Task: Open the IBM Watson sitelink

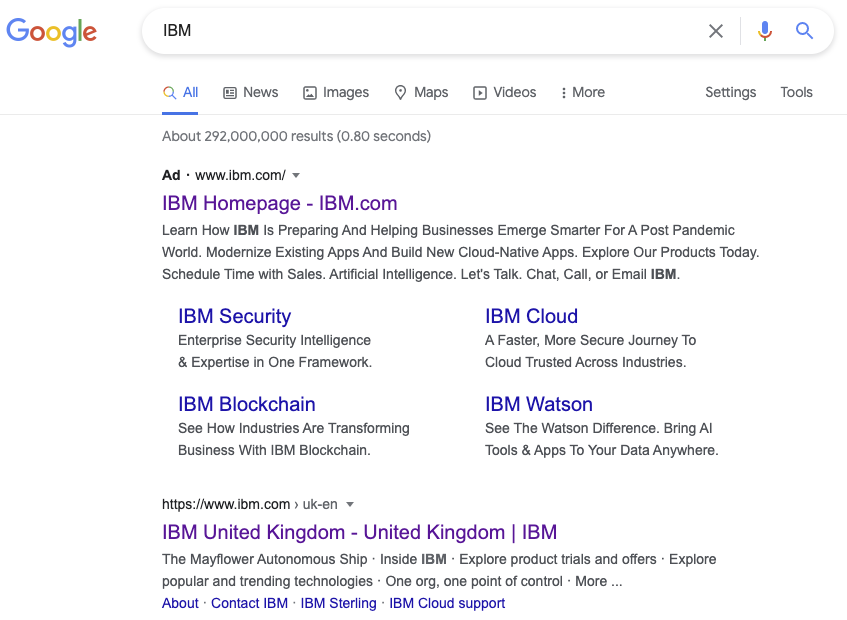Action: [539, 404]
